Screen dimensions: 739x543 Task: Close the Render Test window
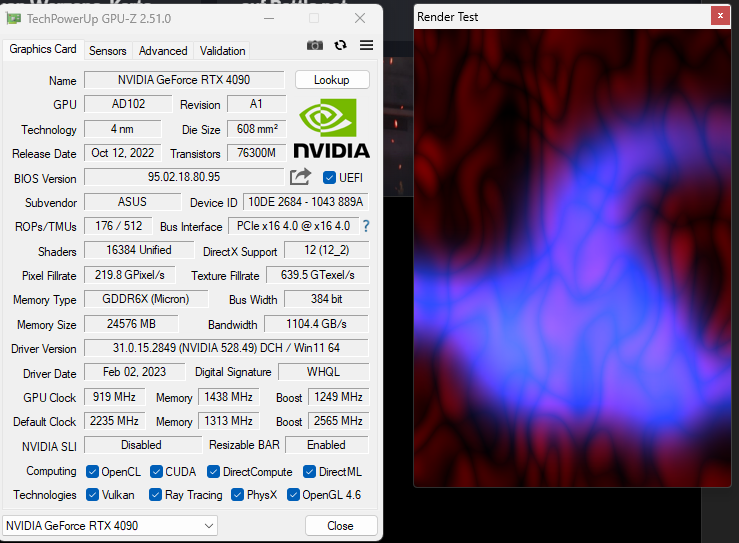pyautogui.click(x=720, y=16)
